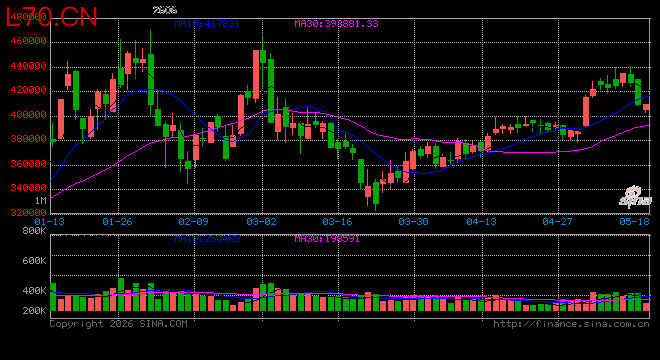This screenshot has height=360, width=660.
Task: Click the 1M axis label
Action: tap(40, 201)
